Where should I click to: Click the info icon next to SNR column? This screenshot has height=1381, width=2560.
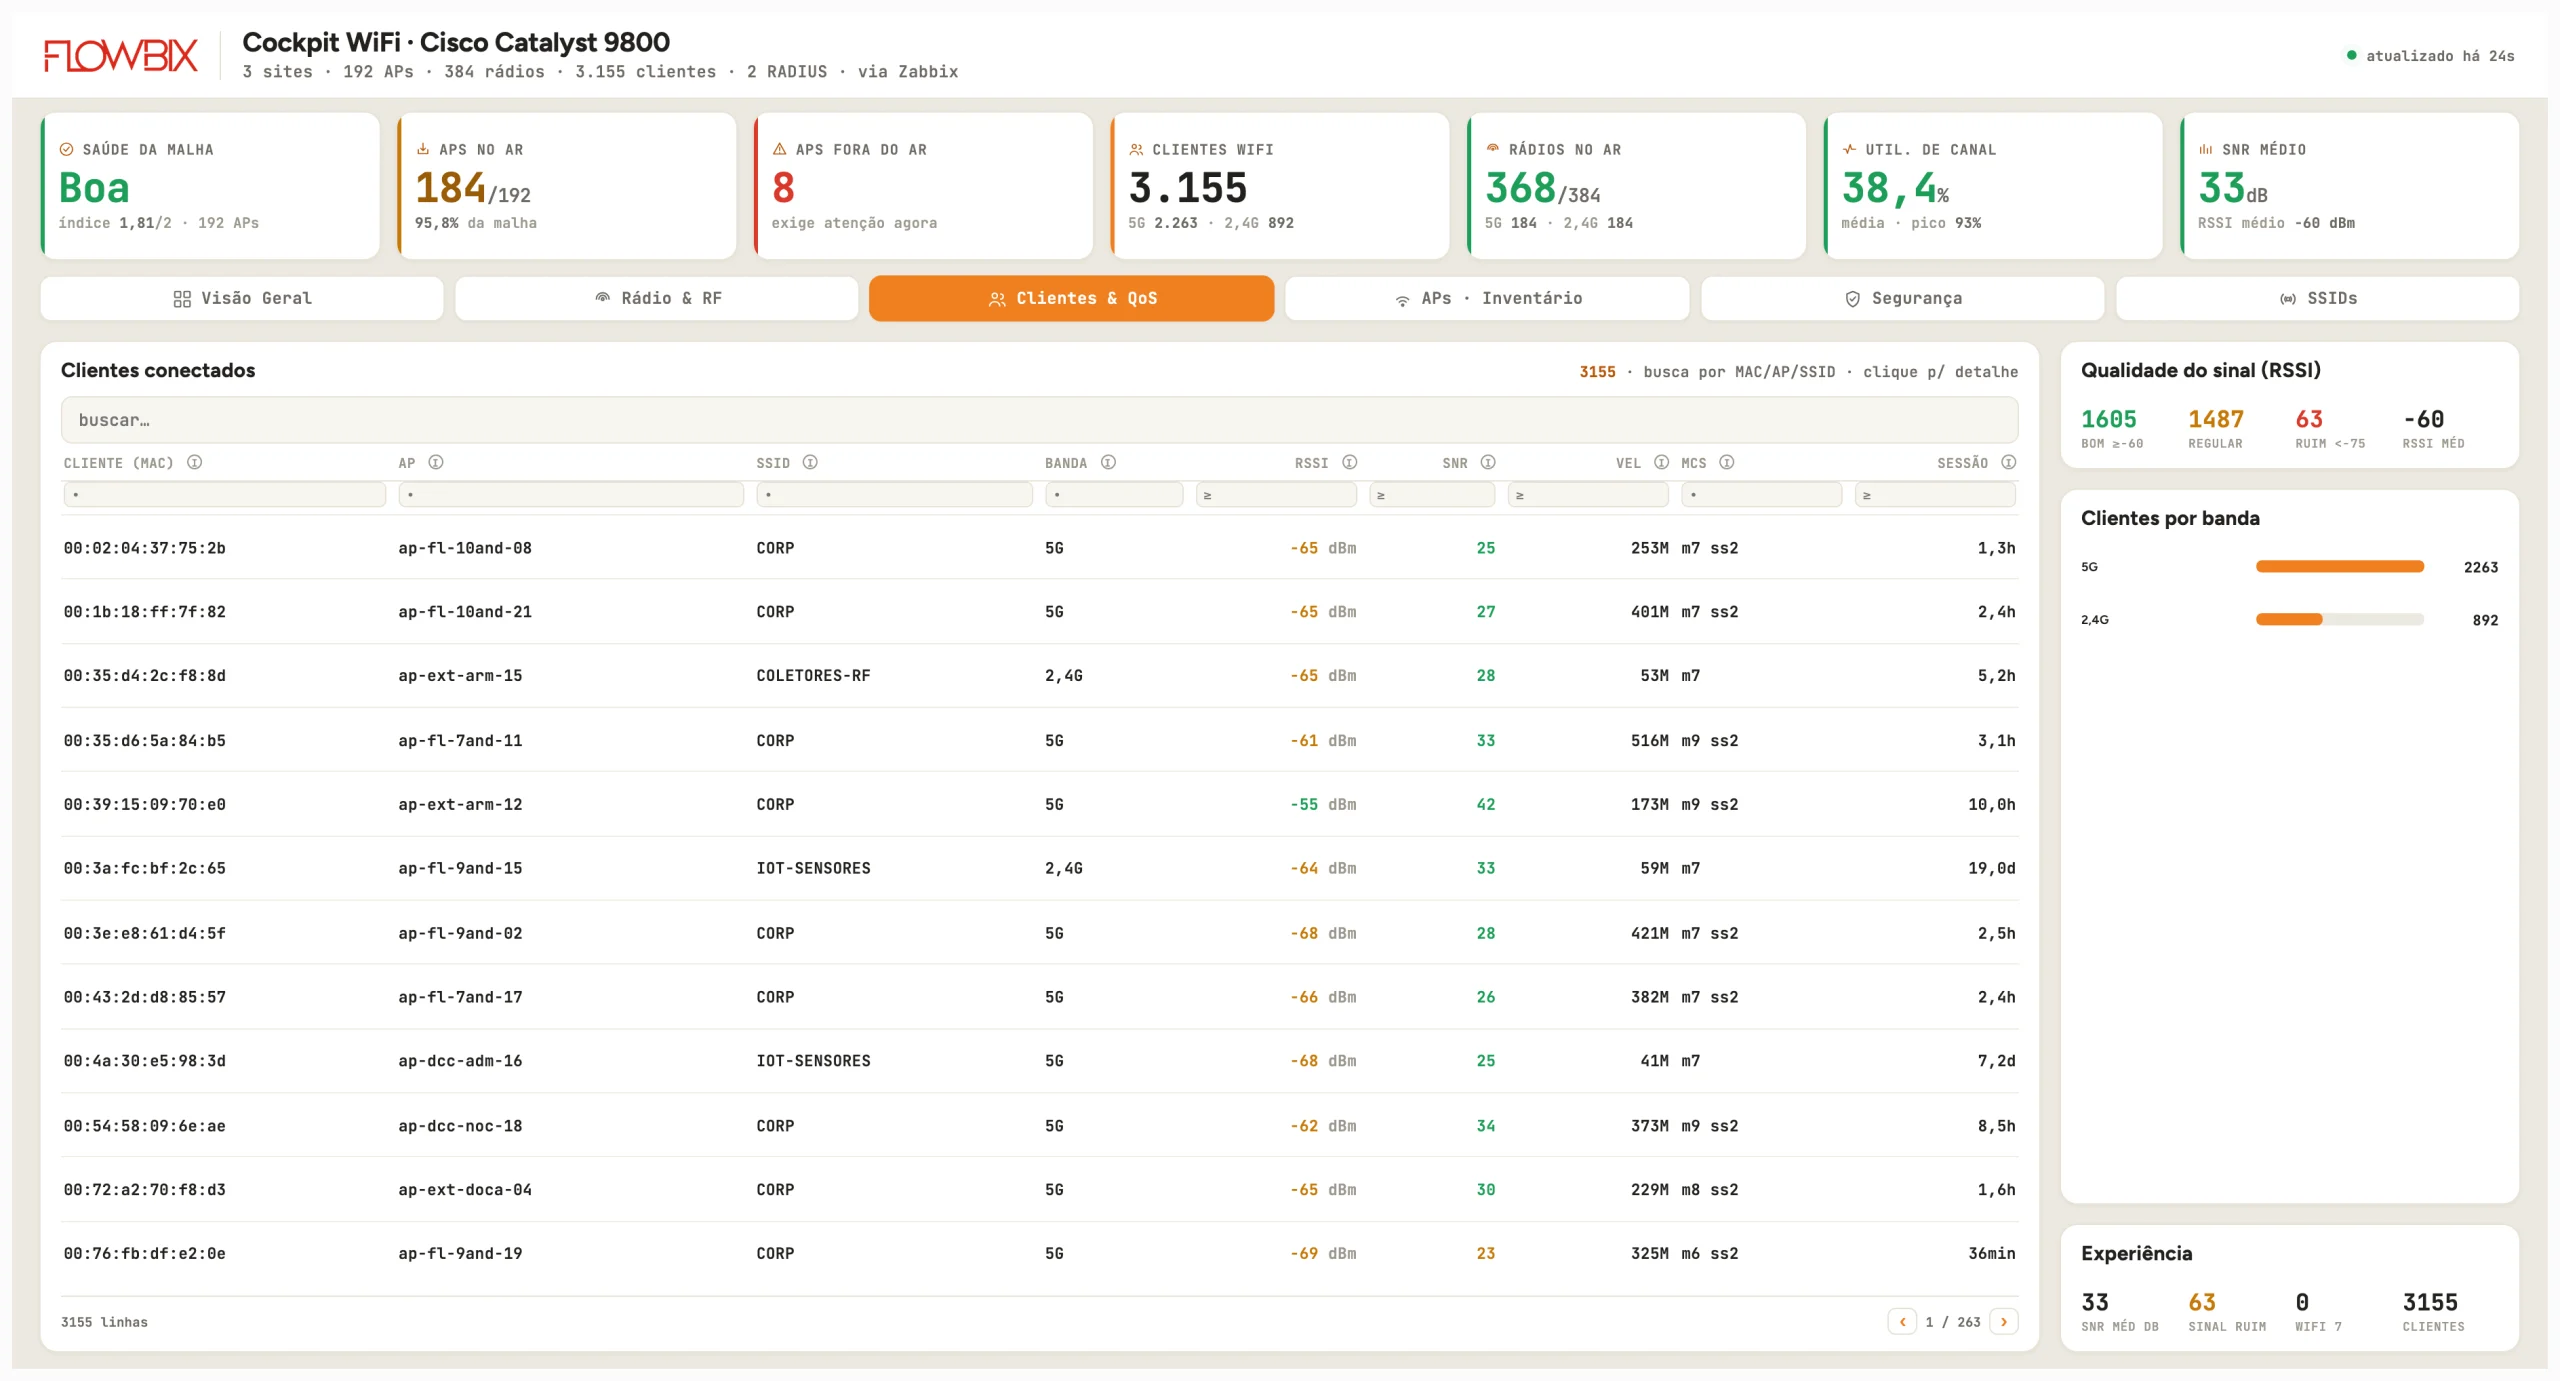coord(1488,462)
